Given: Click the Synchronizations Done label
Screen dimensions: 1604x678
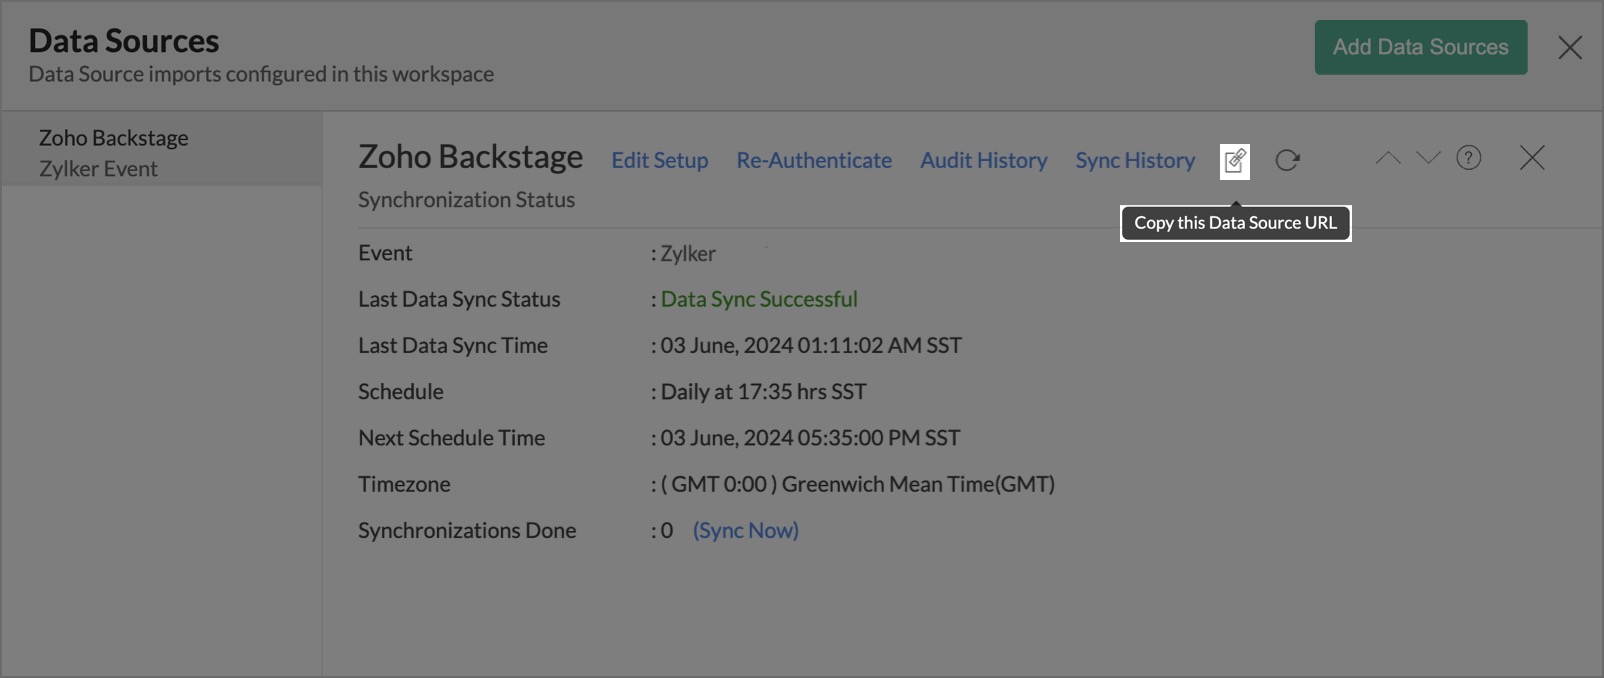Looking at the screenshot, I should 467,530.
